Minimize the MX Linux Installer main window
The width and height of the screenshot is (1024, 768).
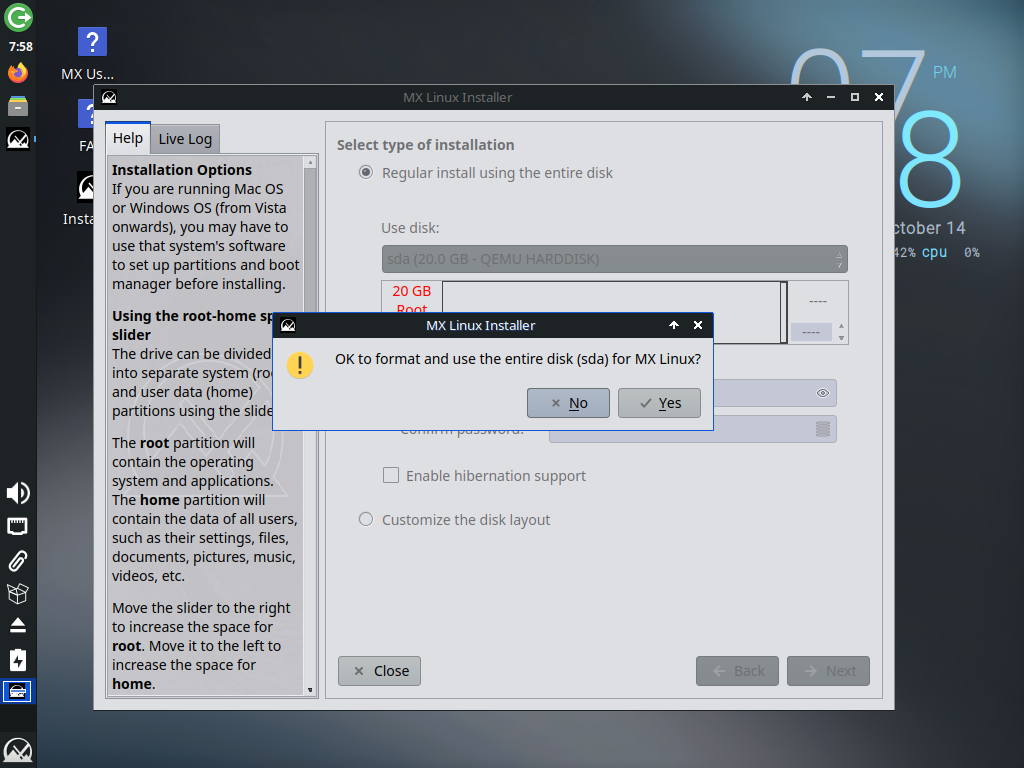(831, 97)
